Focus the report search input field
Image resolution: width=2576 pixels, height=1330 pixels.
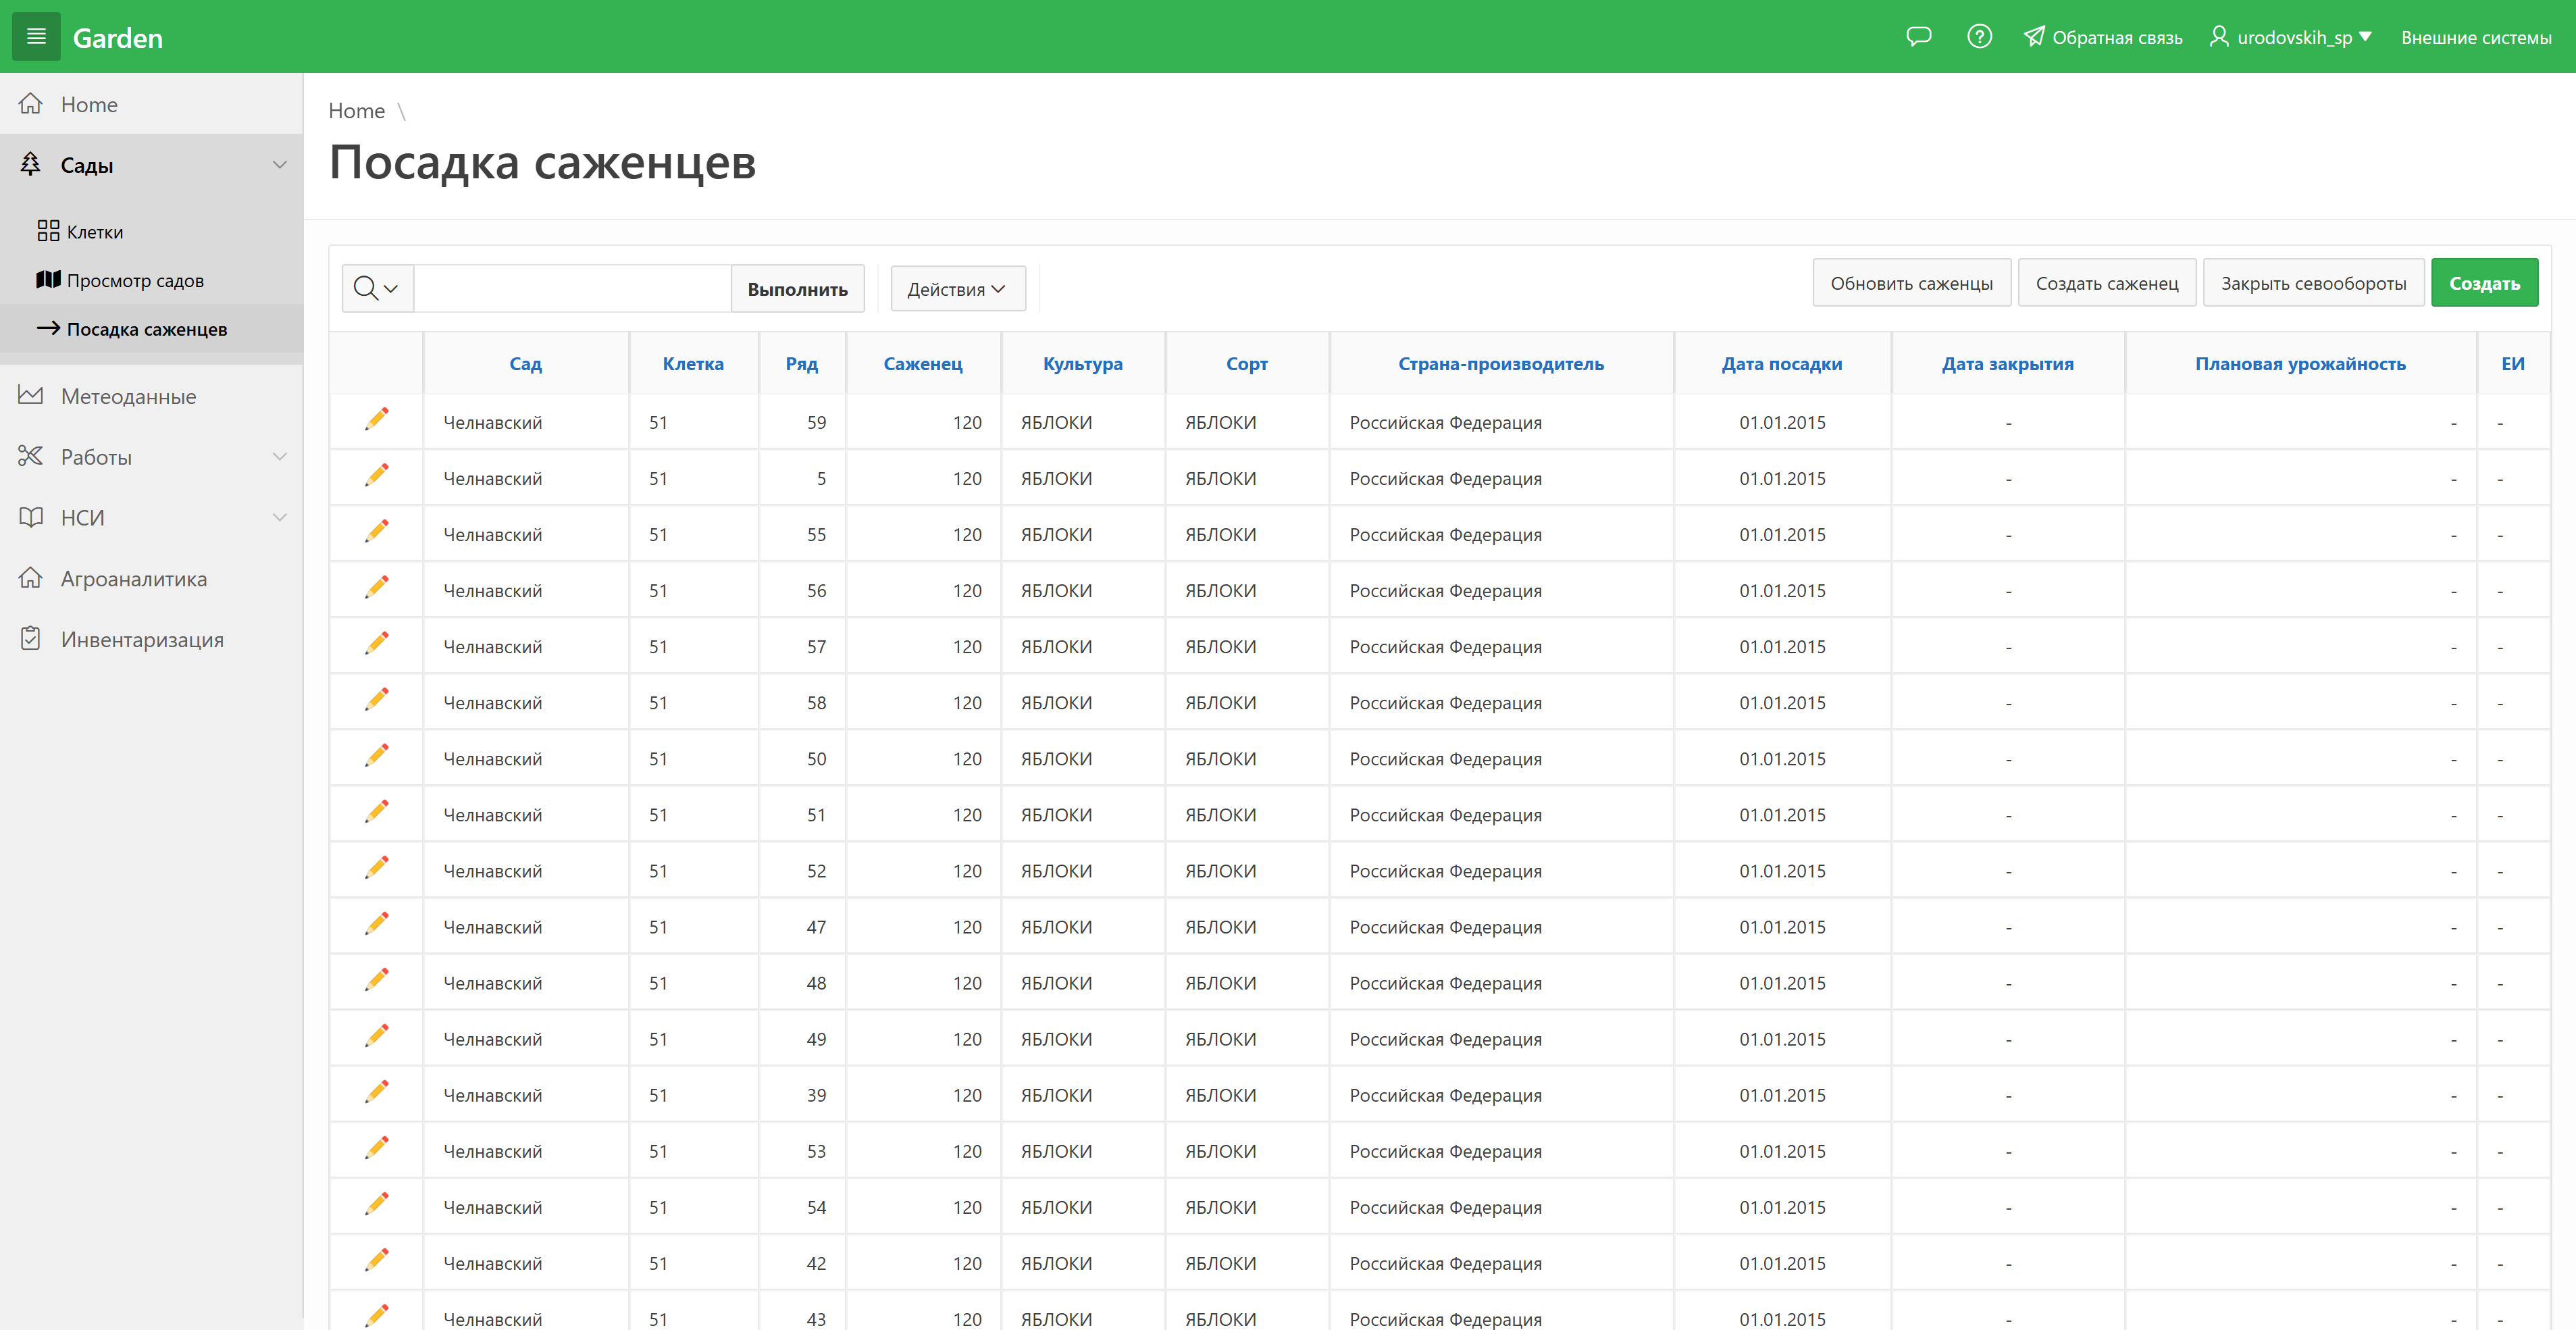coord(572,289)
